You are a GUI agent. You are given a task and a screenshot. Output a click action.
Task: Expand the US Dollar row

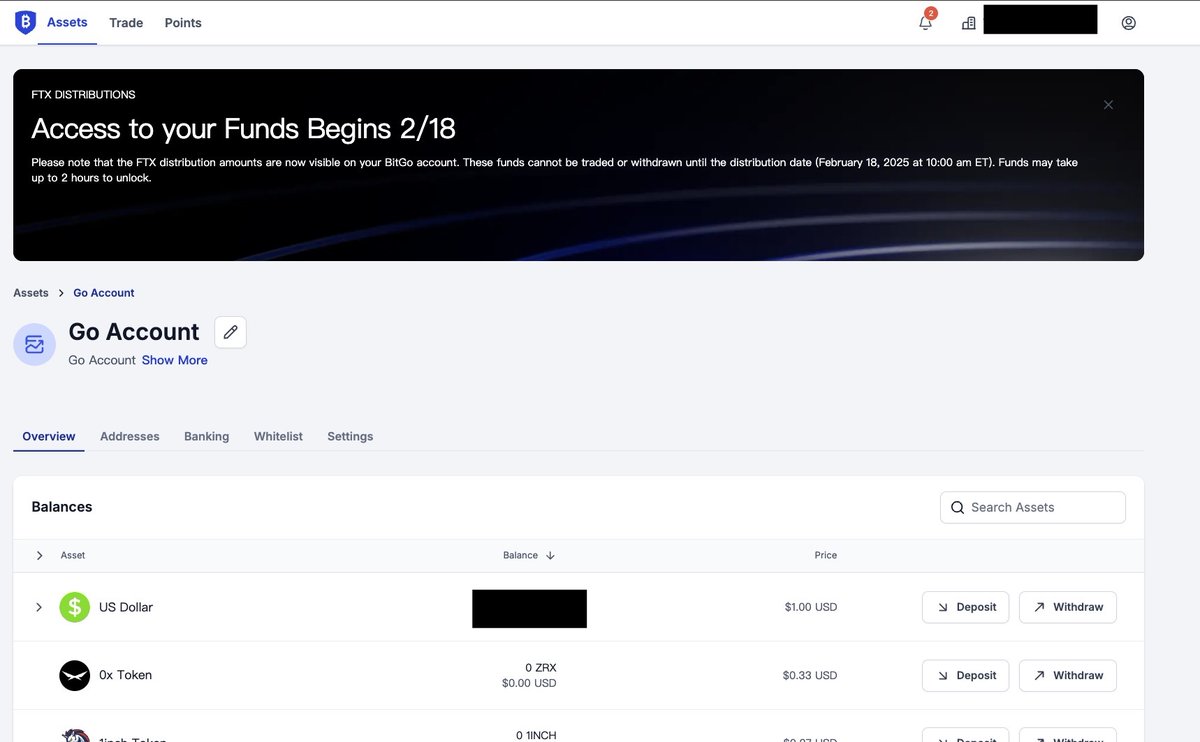coord(39,607)
